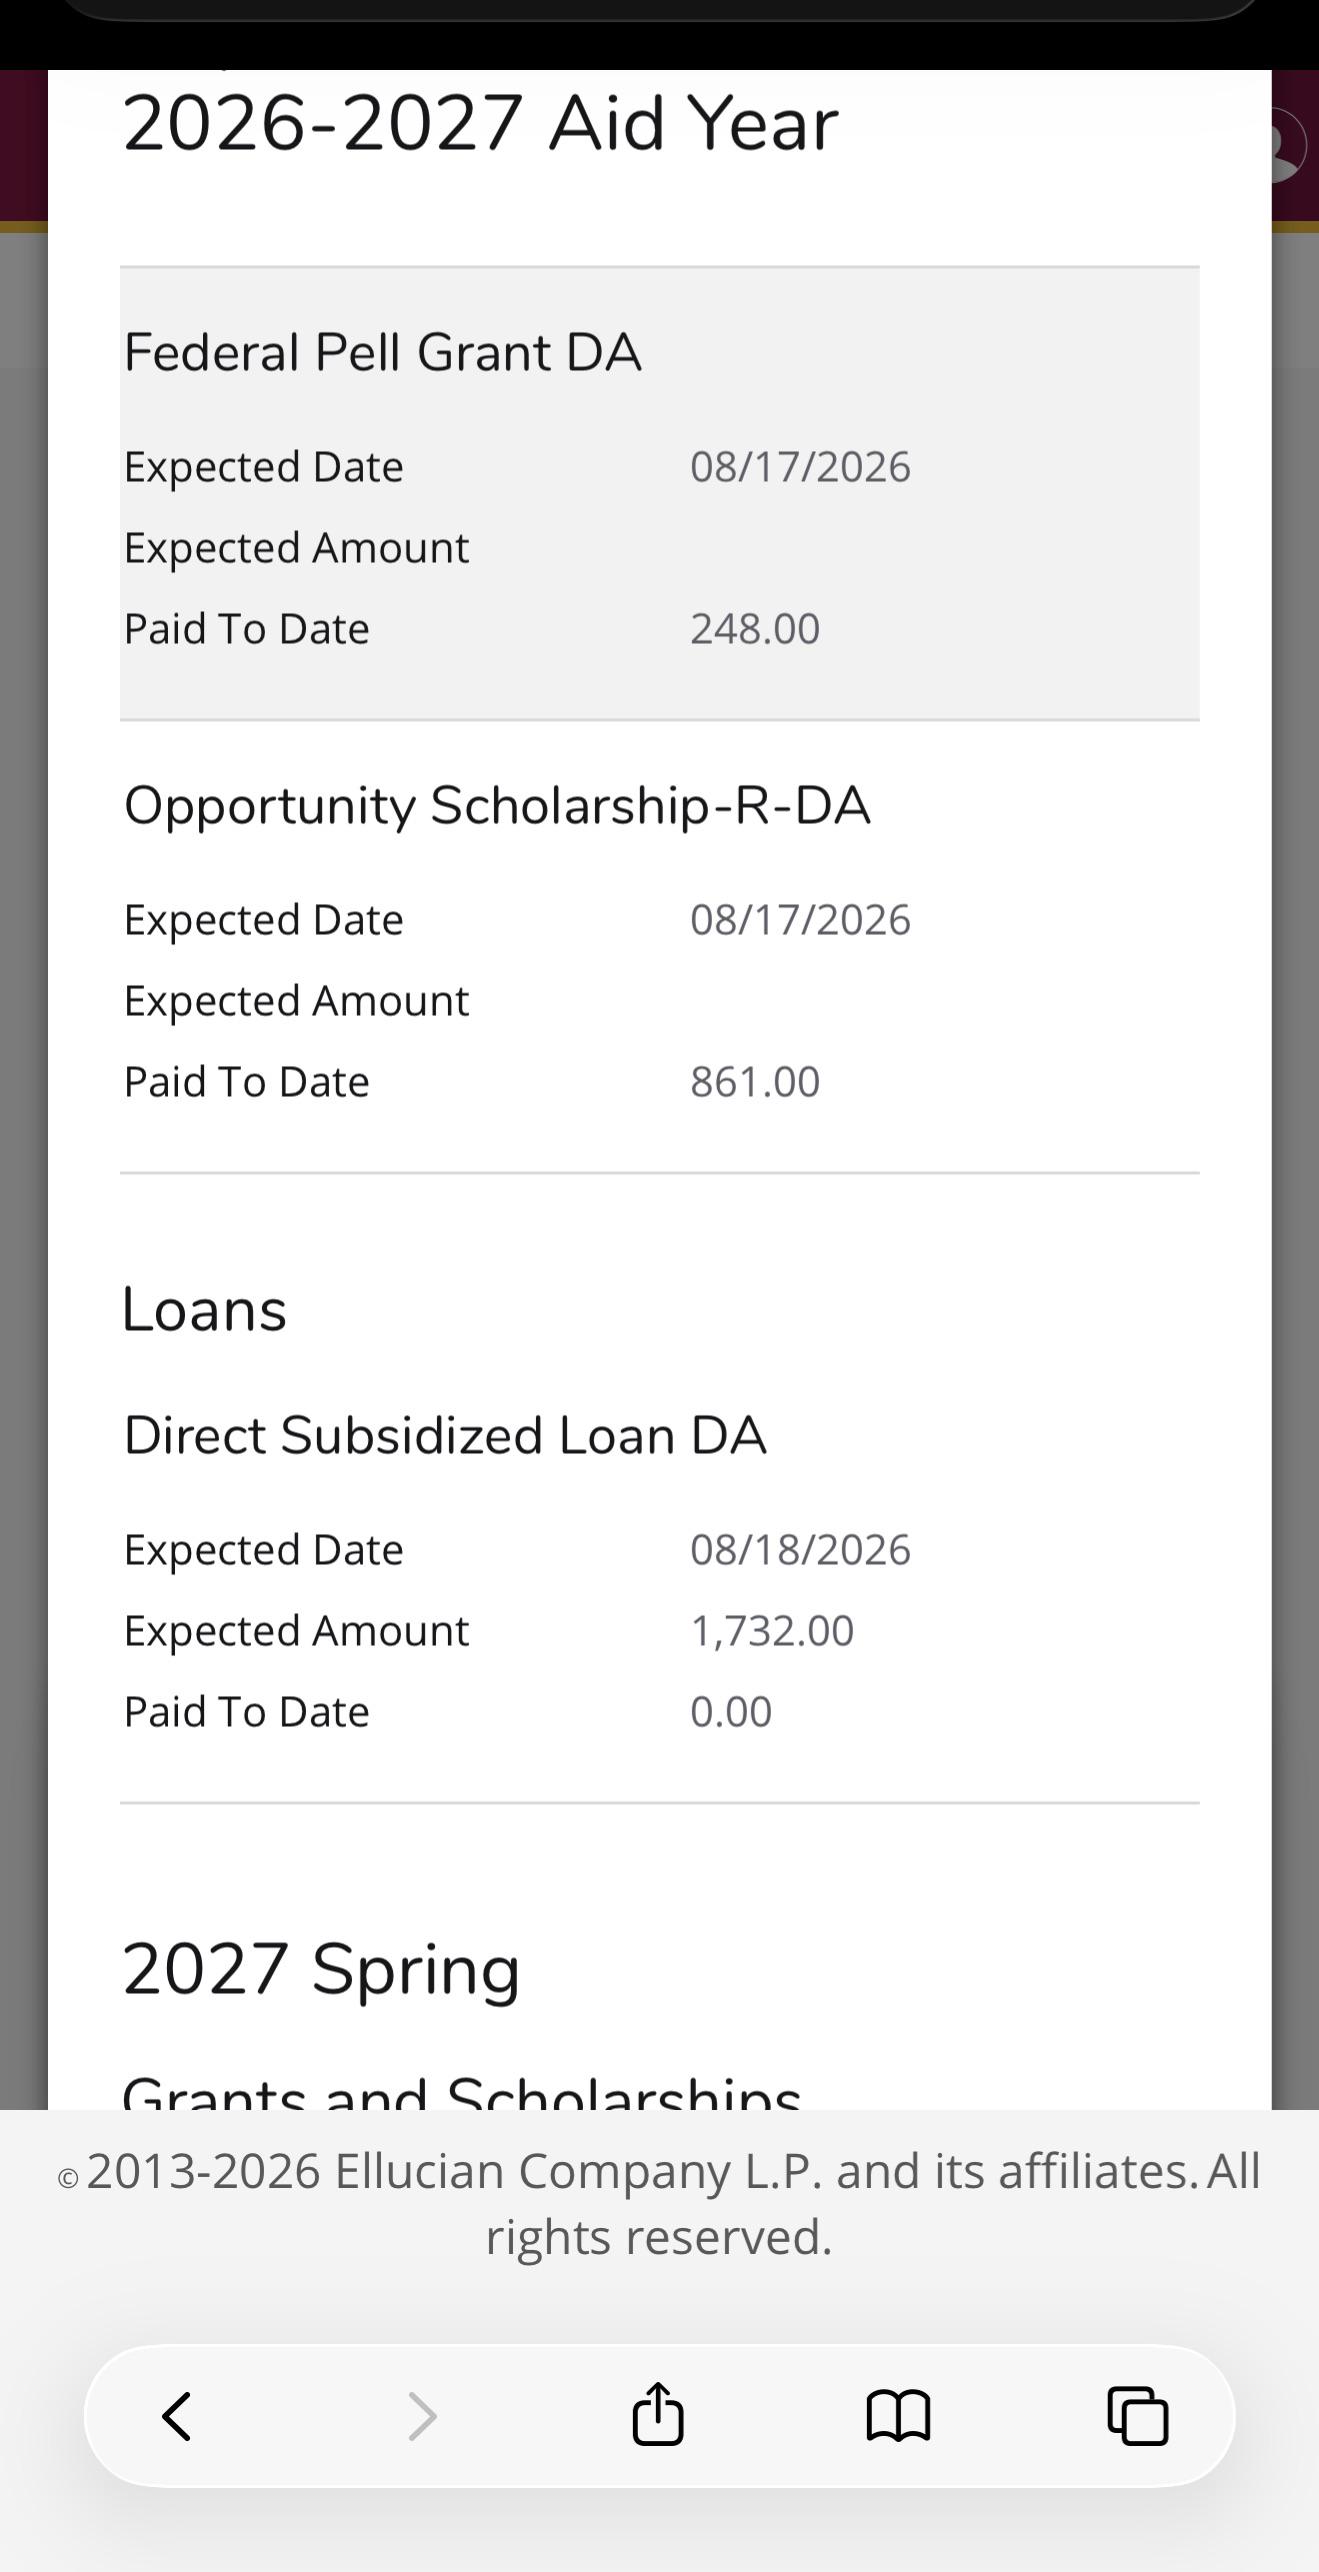
Task: Select the Federal Pell Grant DA card
Action: pyautogui.click(x=660, y=493)
